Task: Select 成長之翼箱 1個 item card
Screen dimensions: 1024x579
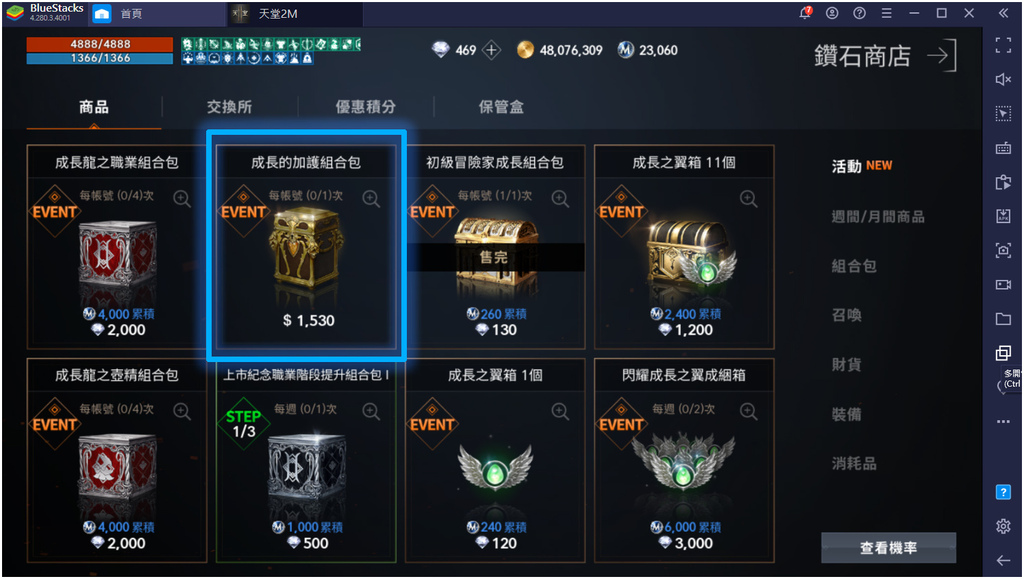Action: point(495,460)
